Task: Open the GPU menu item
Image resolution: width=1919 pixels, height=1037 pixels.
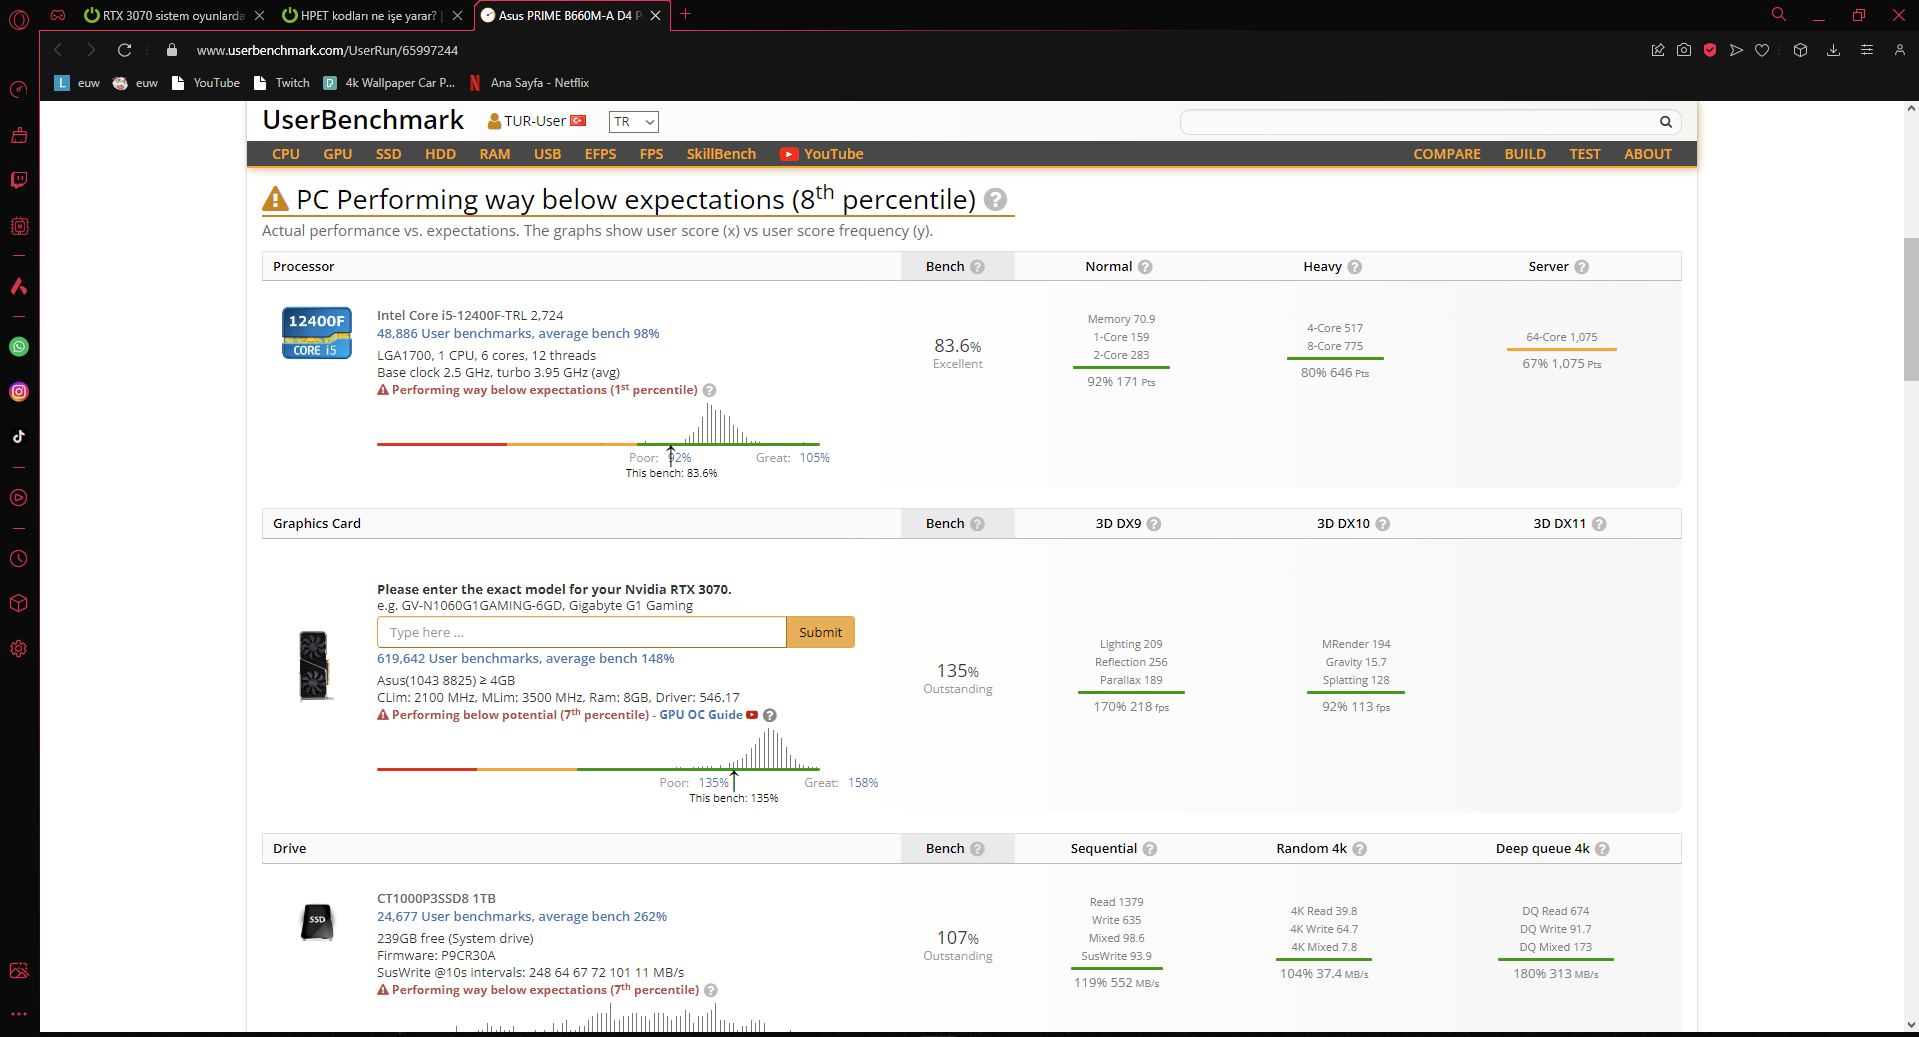Action: tap(338, 154)
